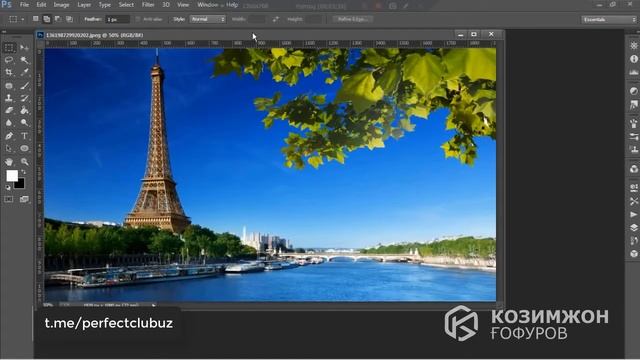
Task: Swap foreground and background colors
Action: pyautogui.click(x=23, y=172)
